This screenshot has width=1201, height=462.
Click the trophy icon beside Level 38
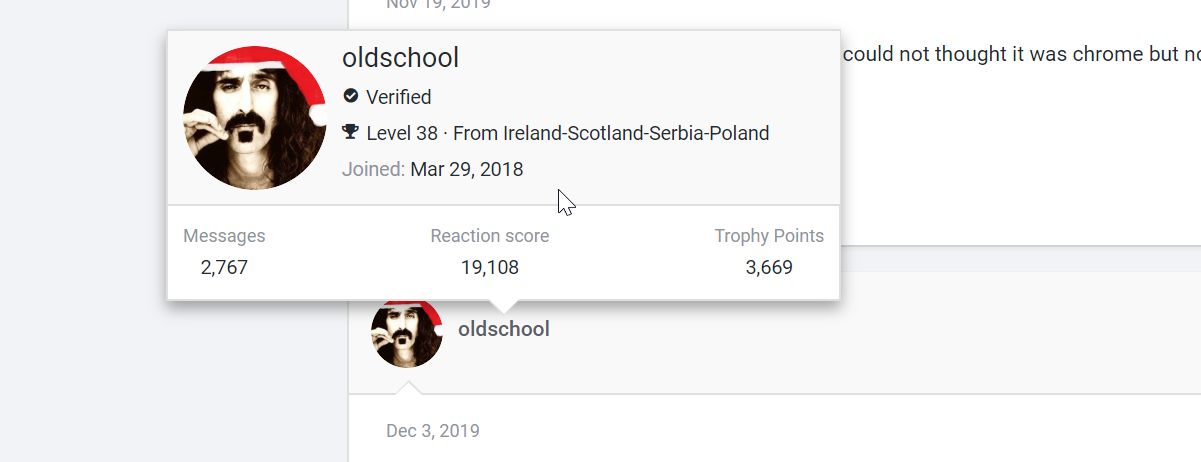350,132
